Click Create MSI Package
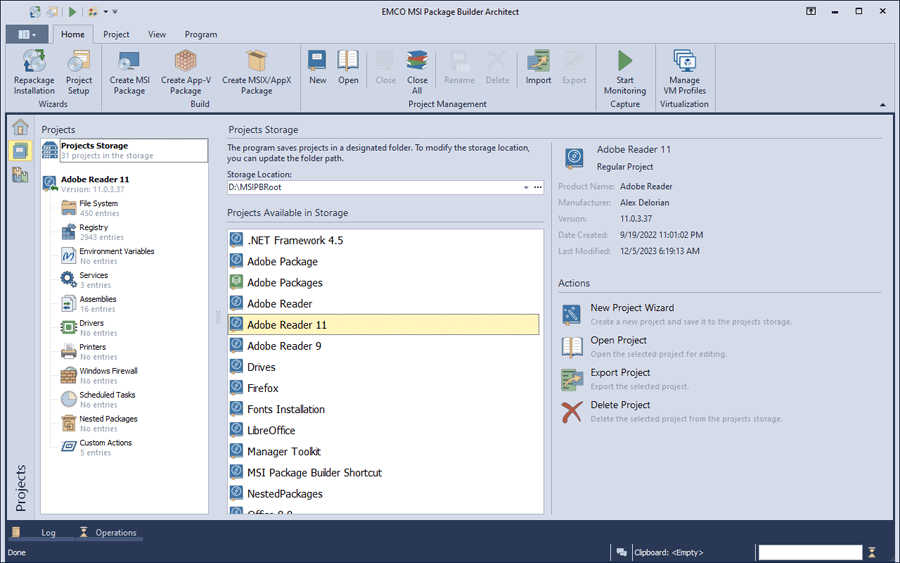 pos(129,72)
